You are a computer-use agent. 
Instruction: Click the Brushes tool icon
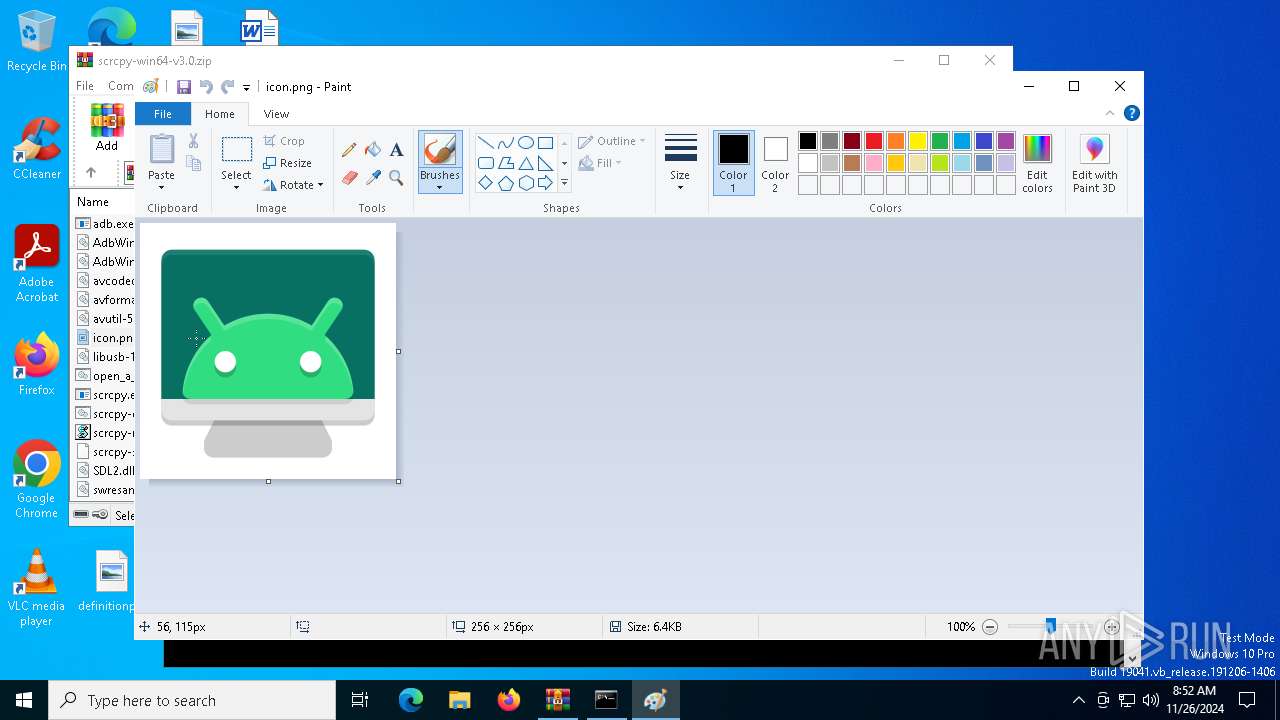coord(440,151)
